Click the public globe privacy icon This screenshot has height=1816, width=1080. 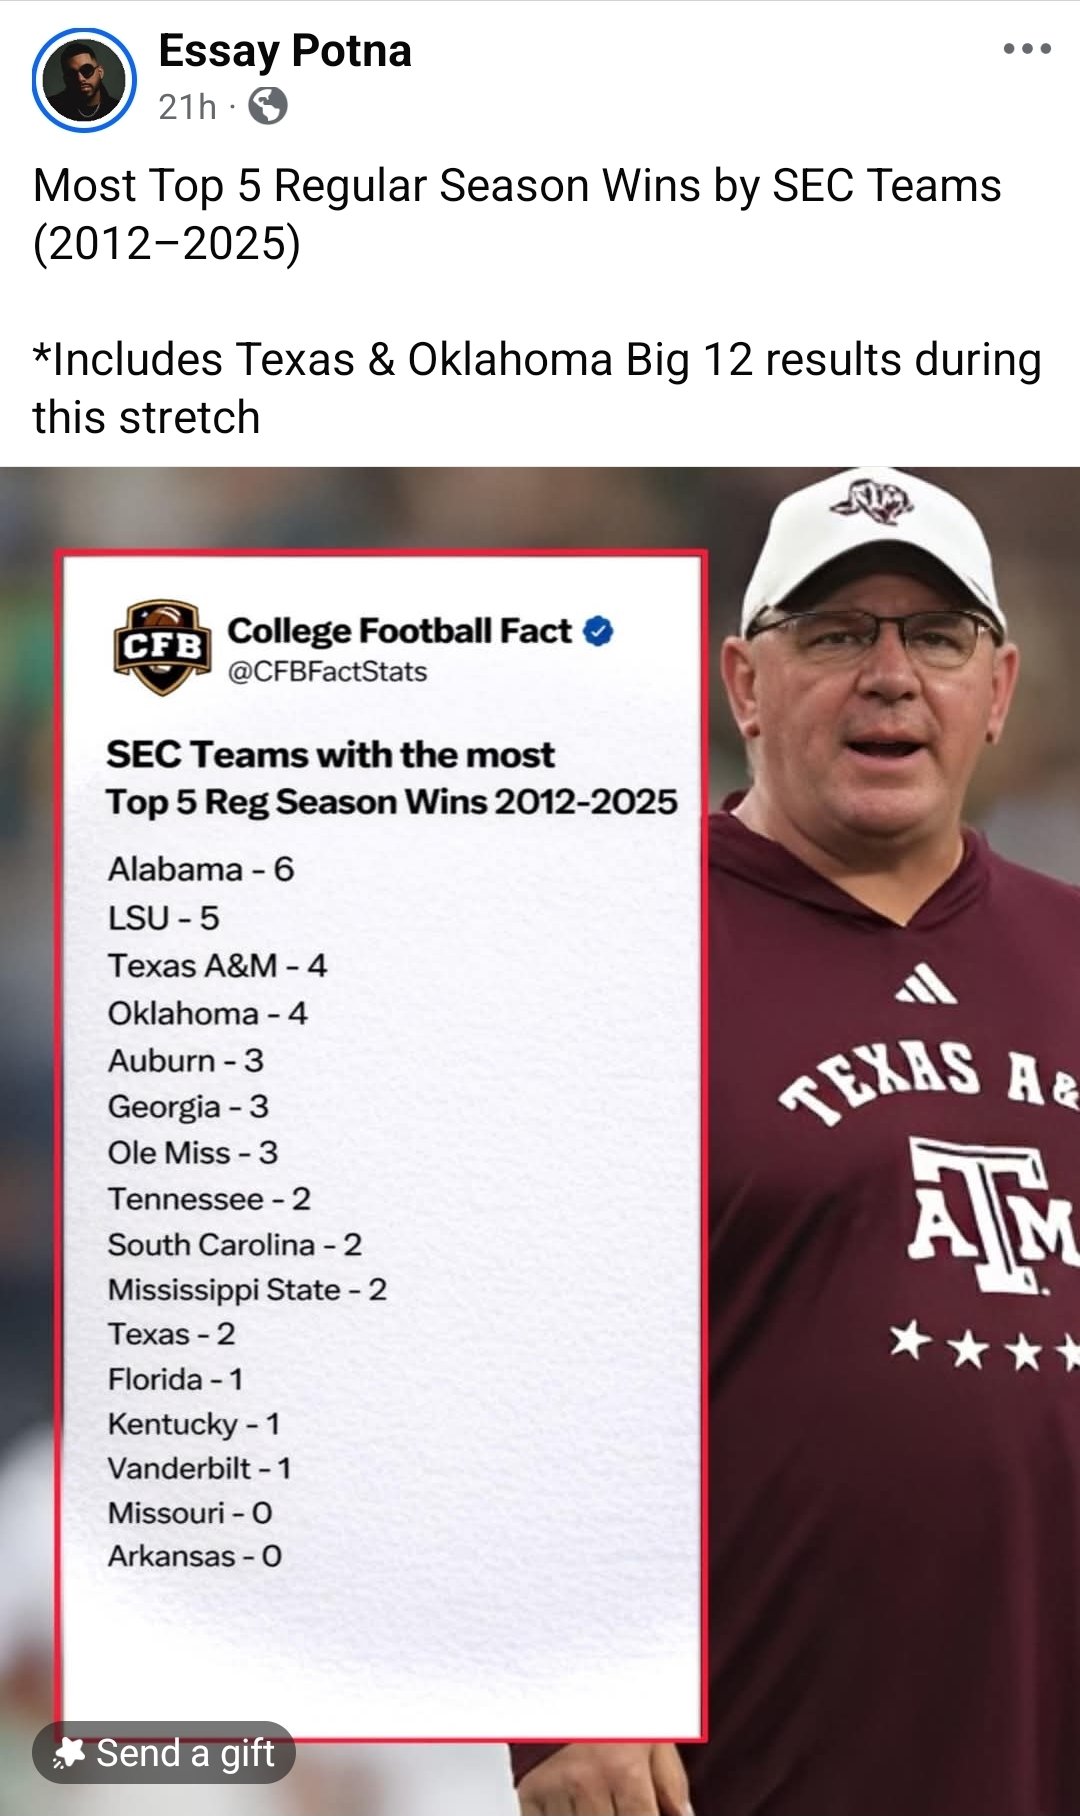(267, 105)
